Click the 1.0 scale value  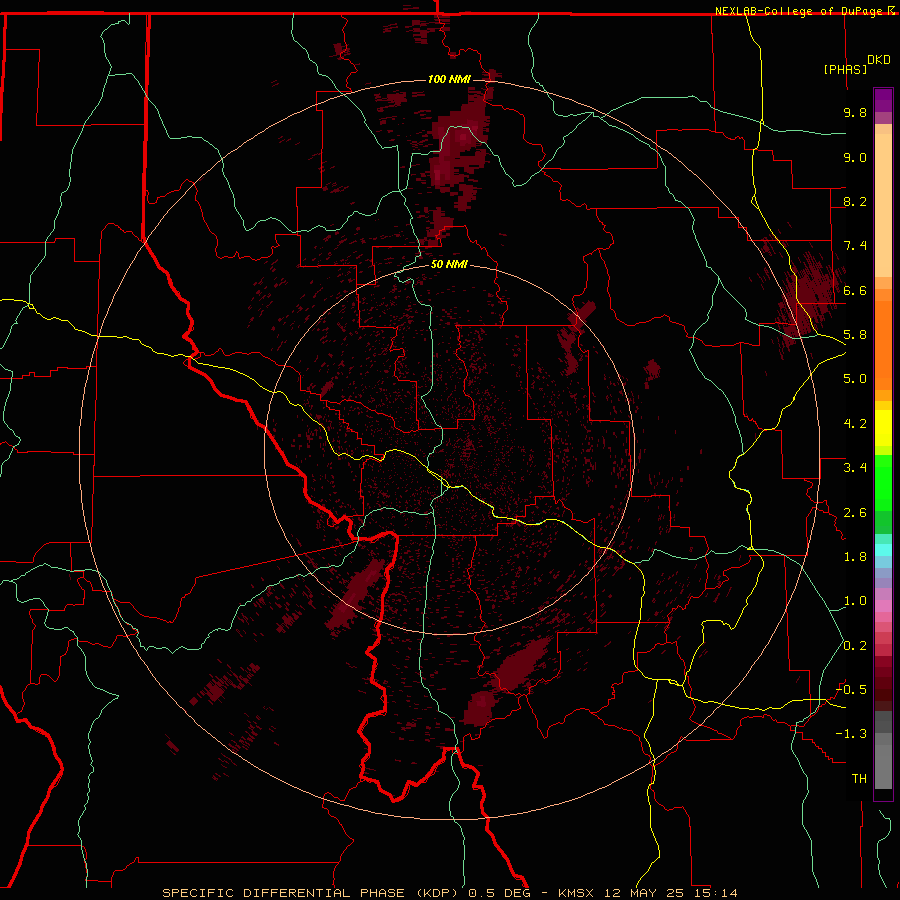(855, 601)
